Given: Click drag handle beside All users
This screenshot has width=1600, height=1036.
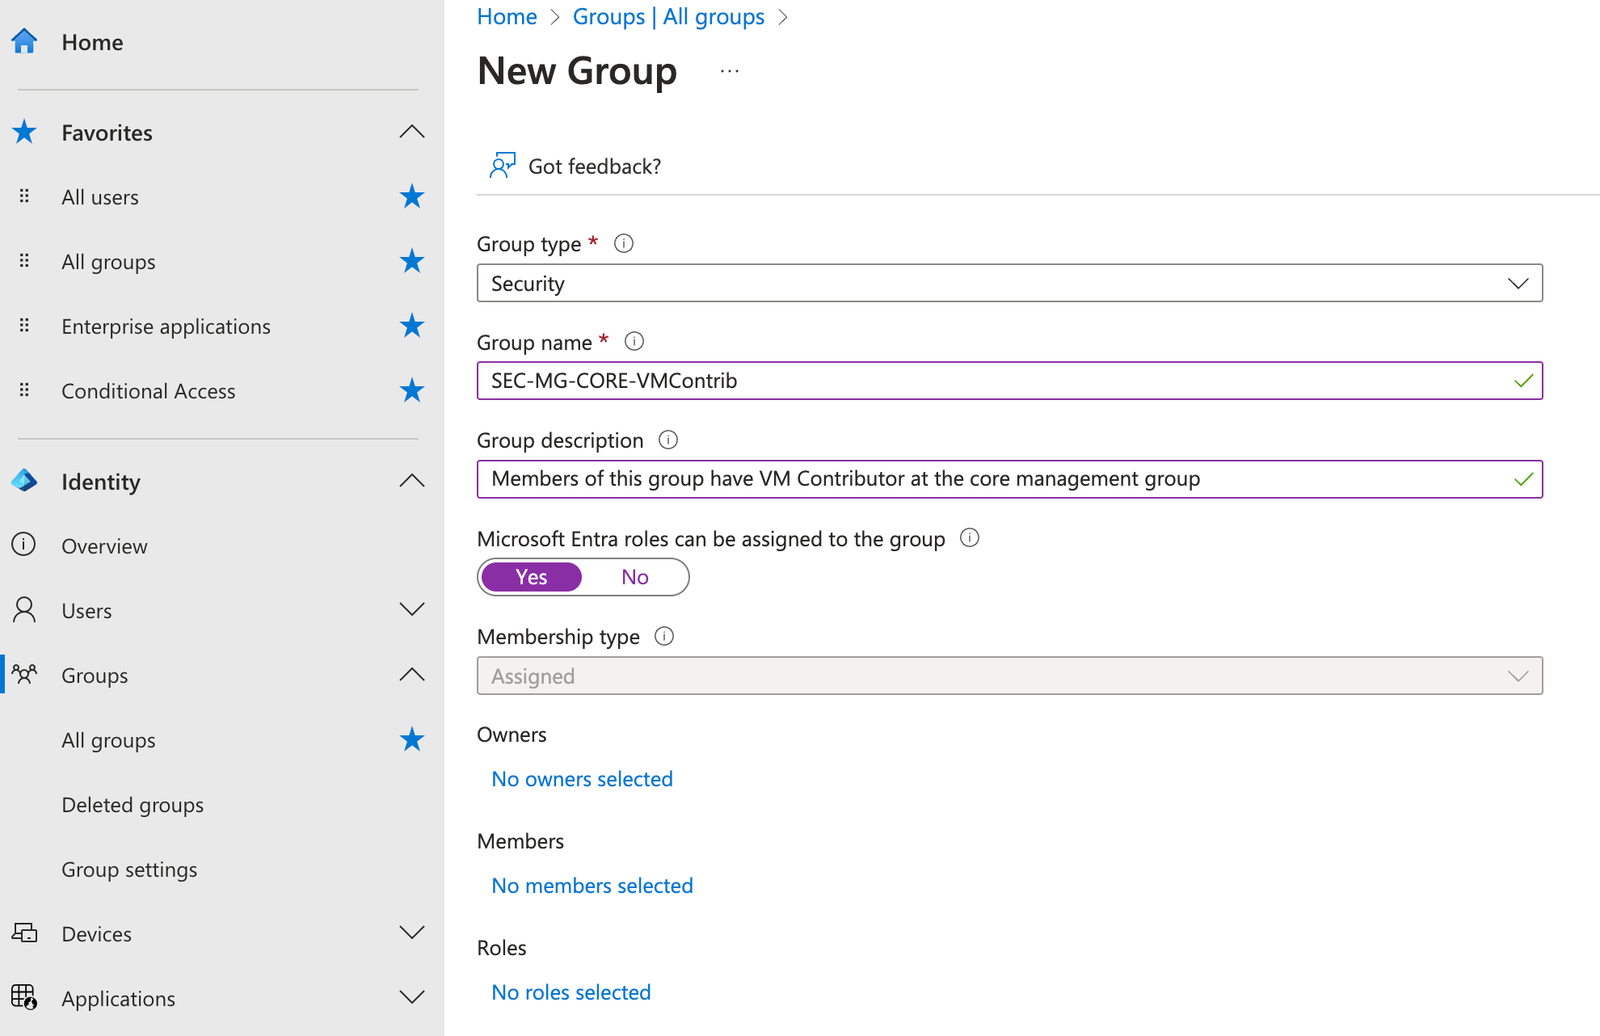Looking at the screenshot, I should coord(24,196).
